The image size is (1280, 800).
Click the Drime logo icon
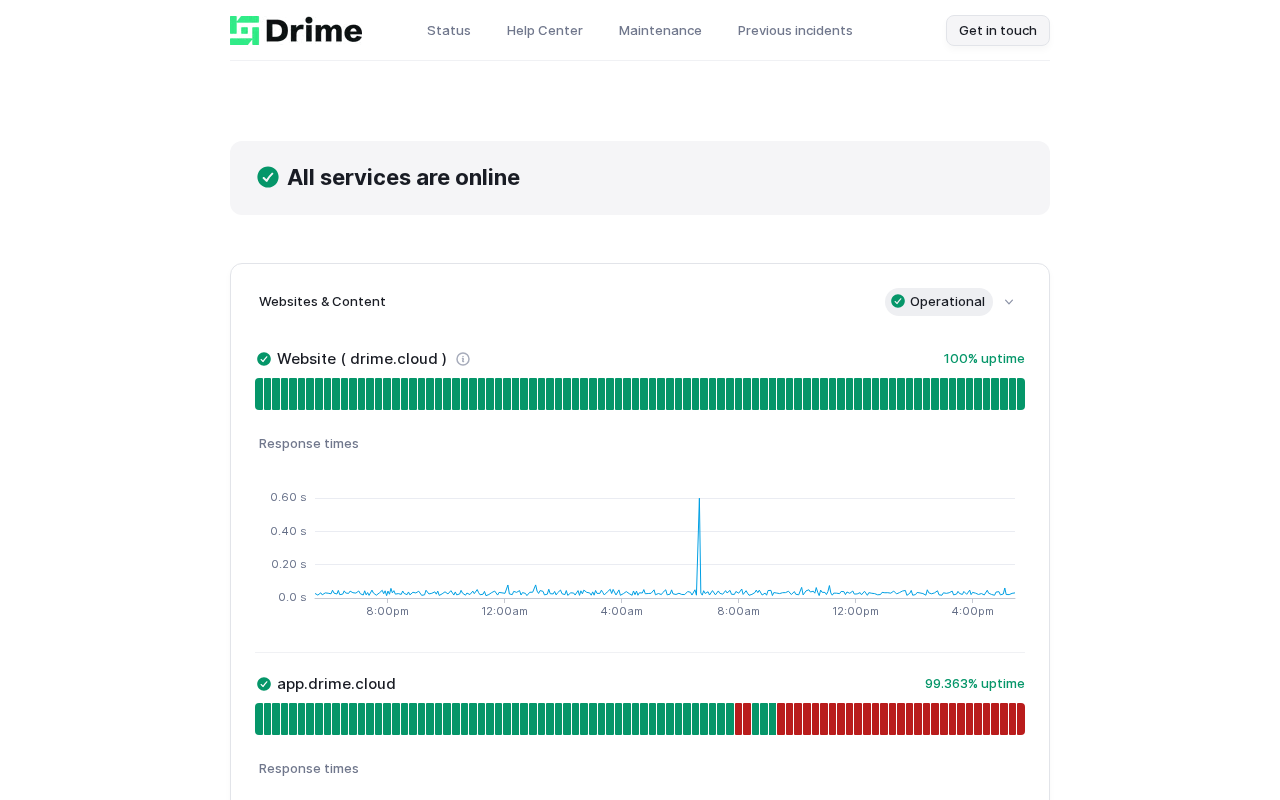[x=245, y=30]
